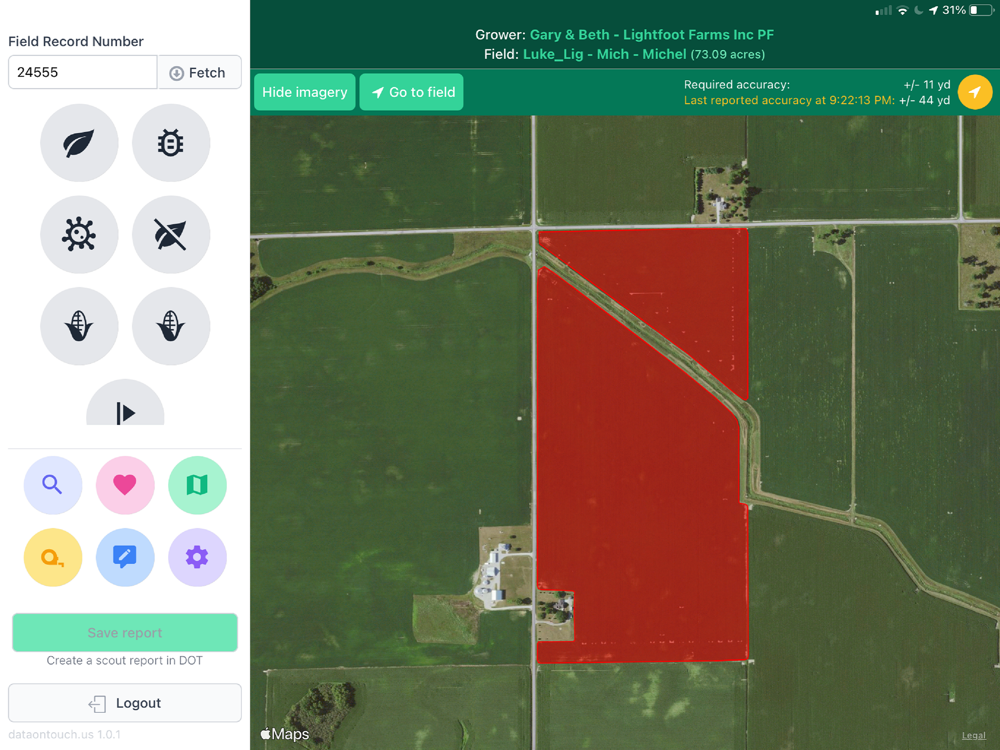Image resolution: width=1000 pixels, height=750 pixels.
Task: Tap the pink heart favorites button
Action: tap(125, 485)
